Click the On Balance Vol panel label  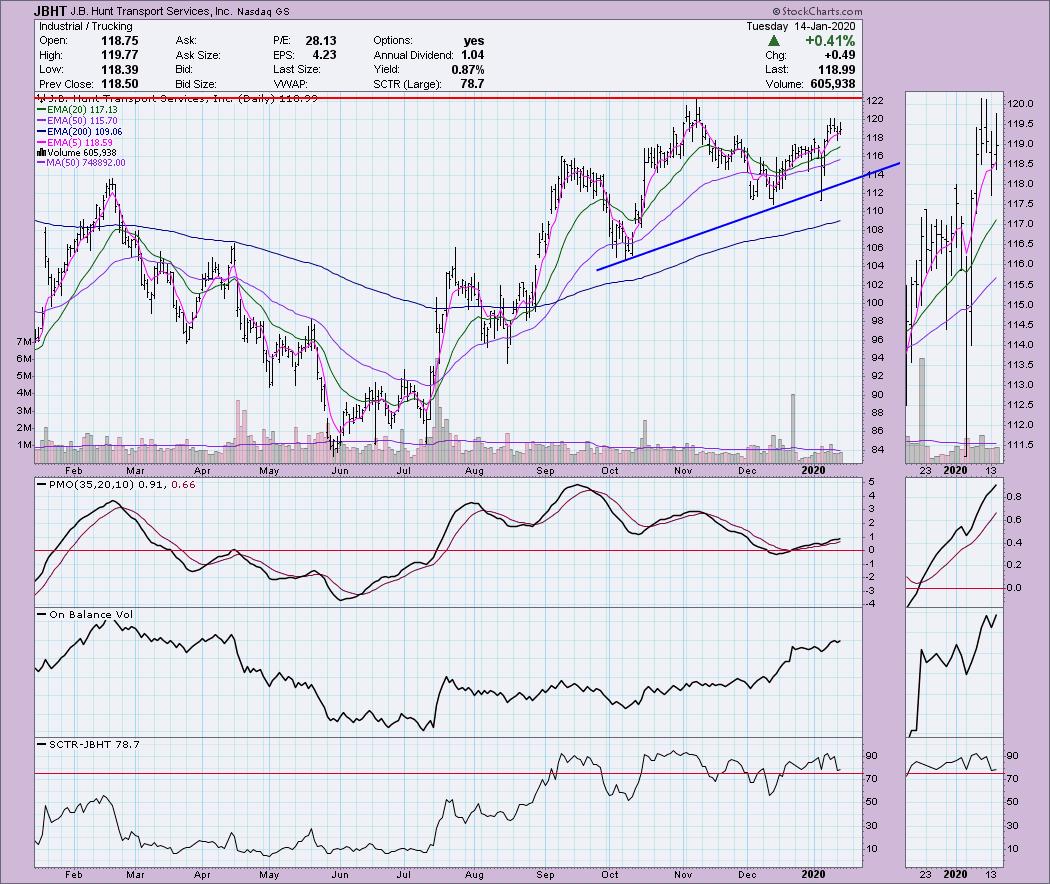pyautogui.click(x=85, y=614)
